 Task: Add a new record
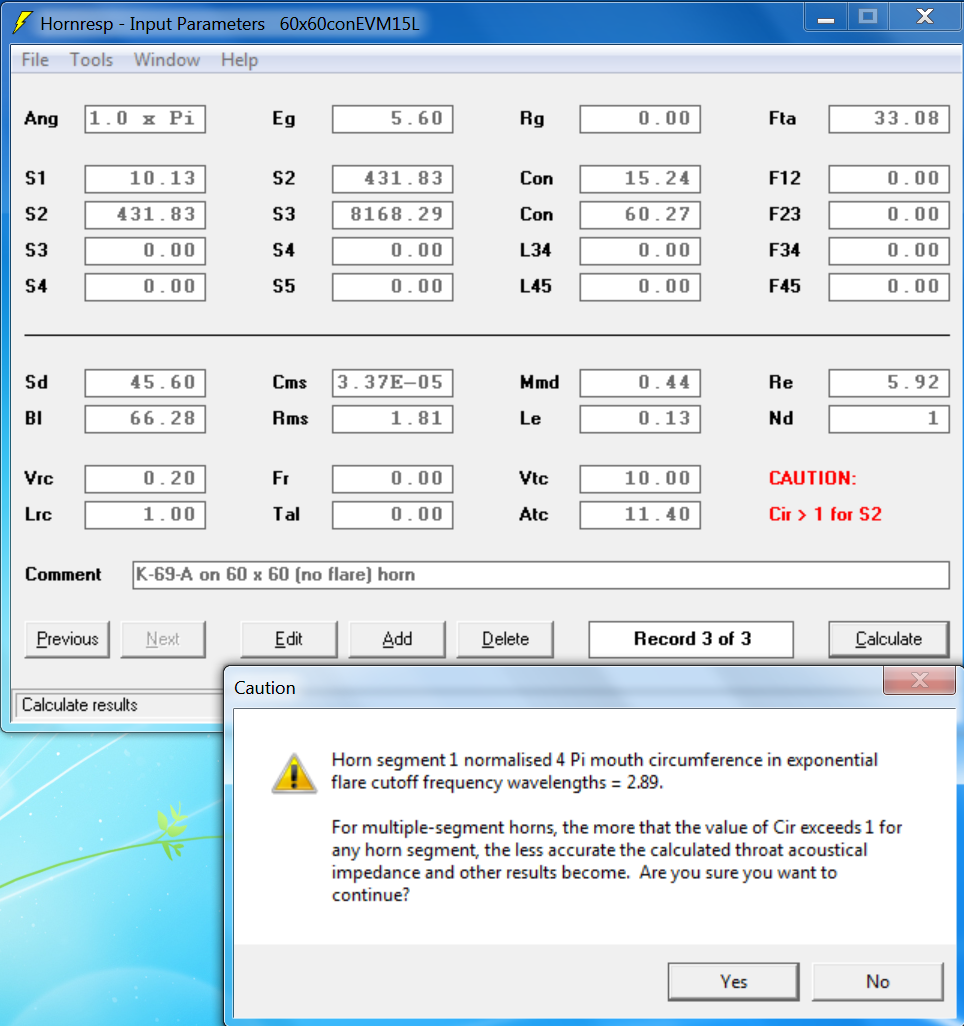397,639
